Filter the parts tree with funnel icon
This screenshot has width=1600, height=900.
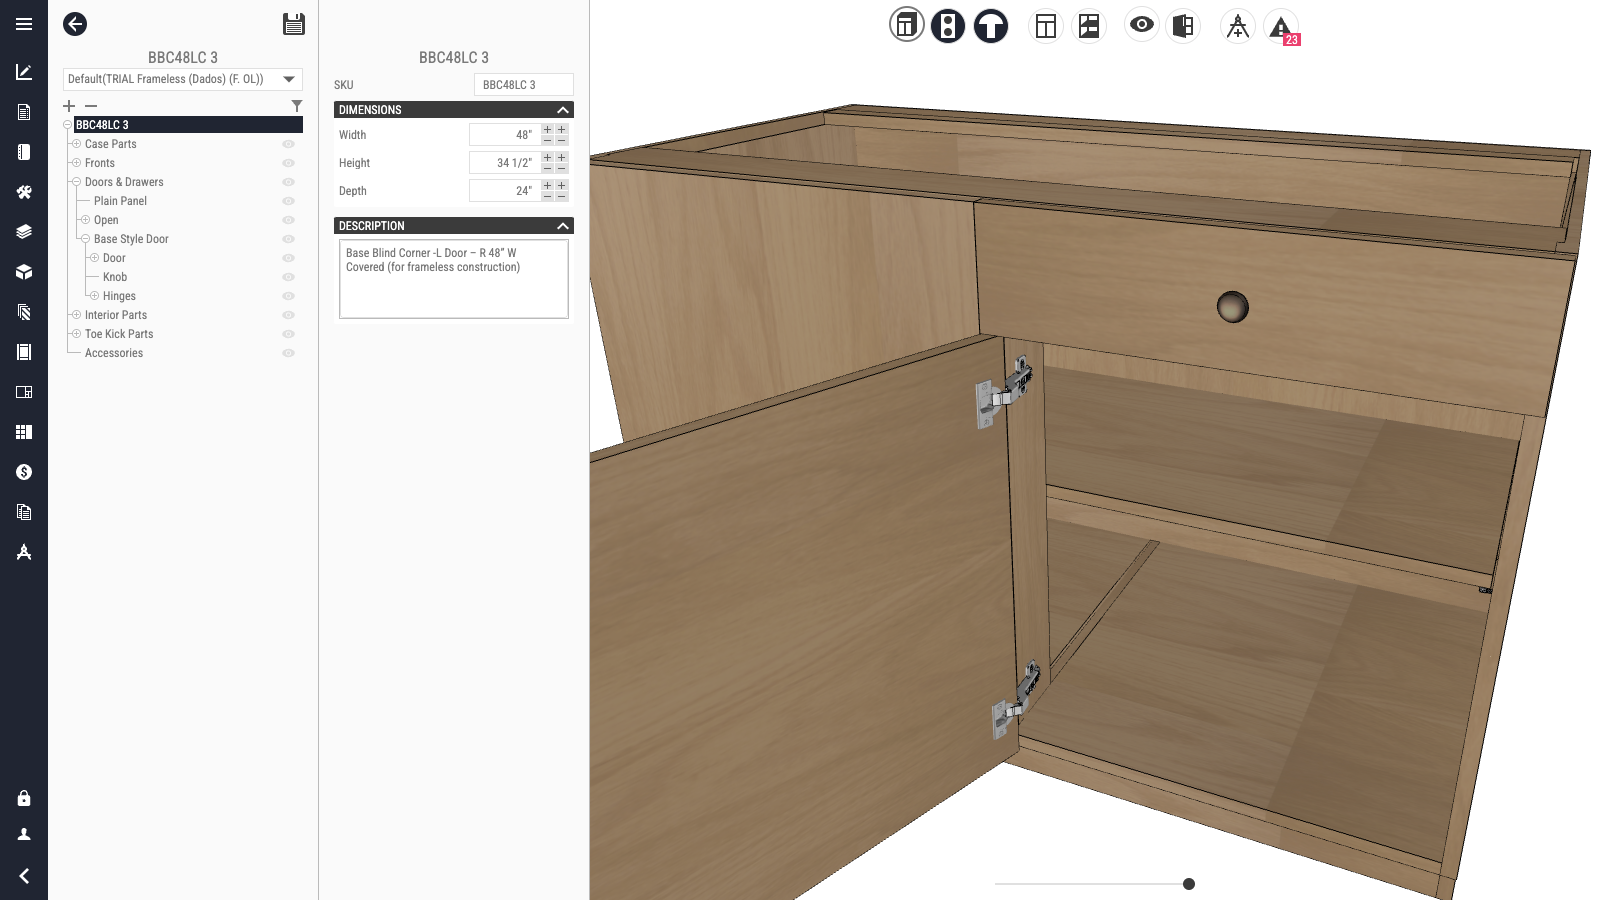297,106
